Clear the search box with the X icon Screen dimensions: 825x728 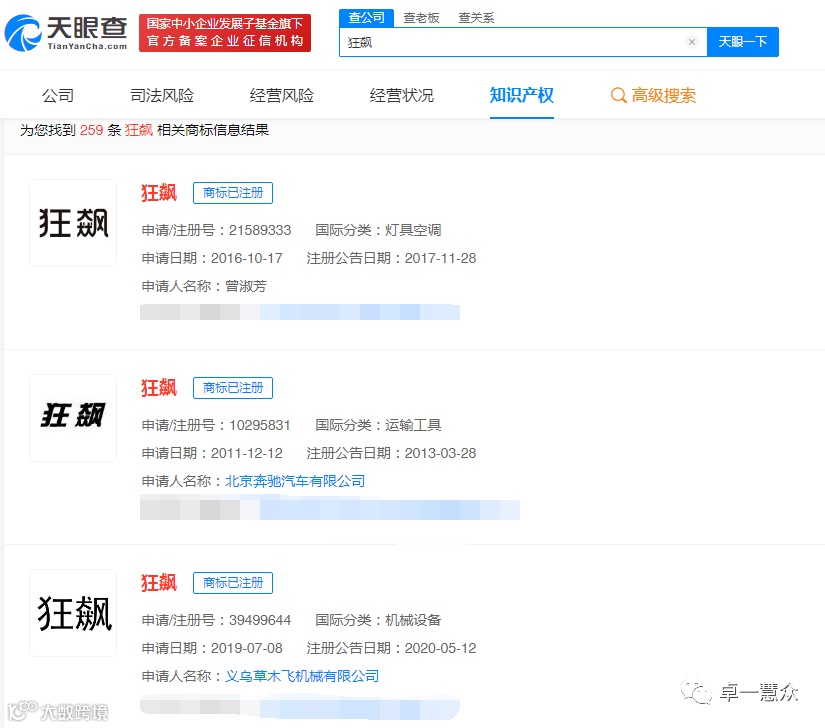pos(692,42)
